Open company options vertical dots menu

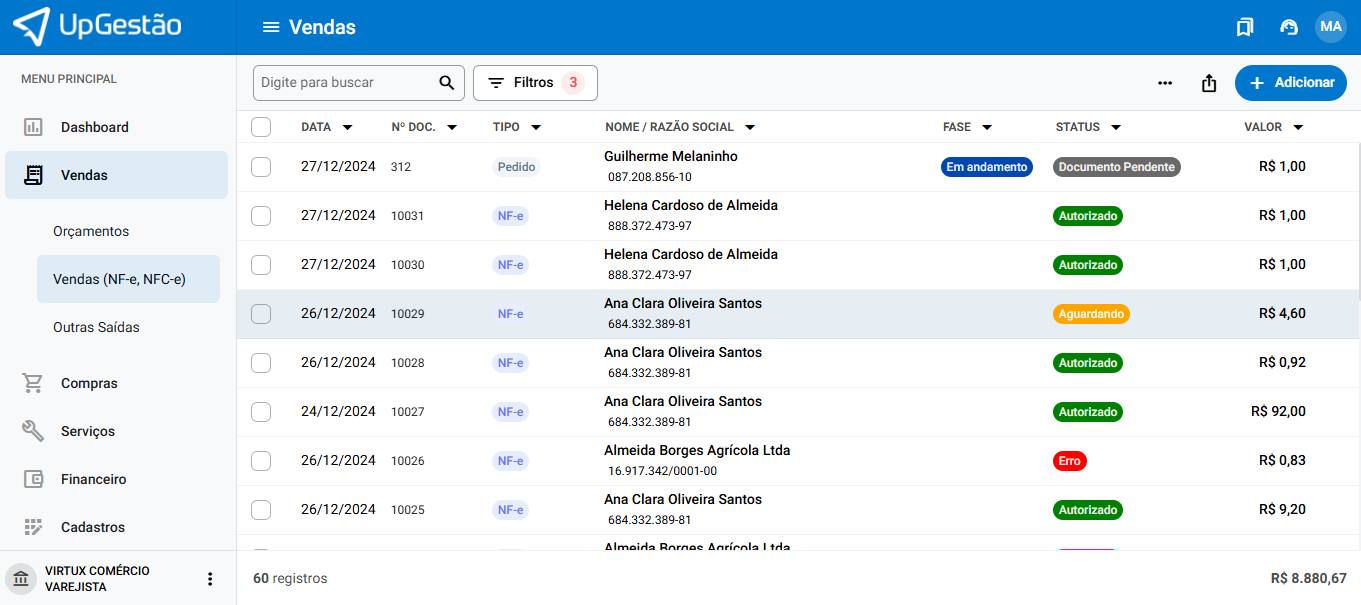click(x=210, y=579)
